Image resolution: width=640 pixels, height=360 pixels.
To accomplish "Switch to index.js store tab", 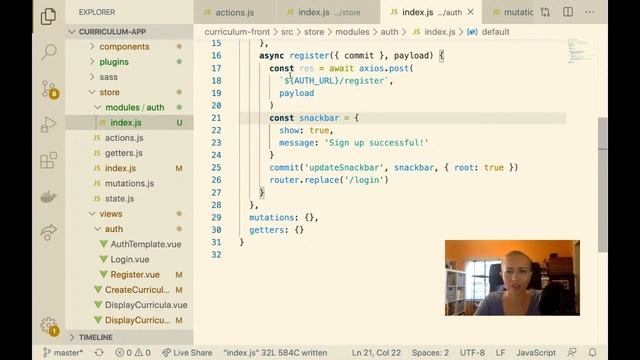I will coord(328,12).
